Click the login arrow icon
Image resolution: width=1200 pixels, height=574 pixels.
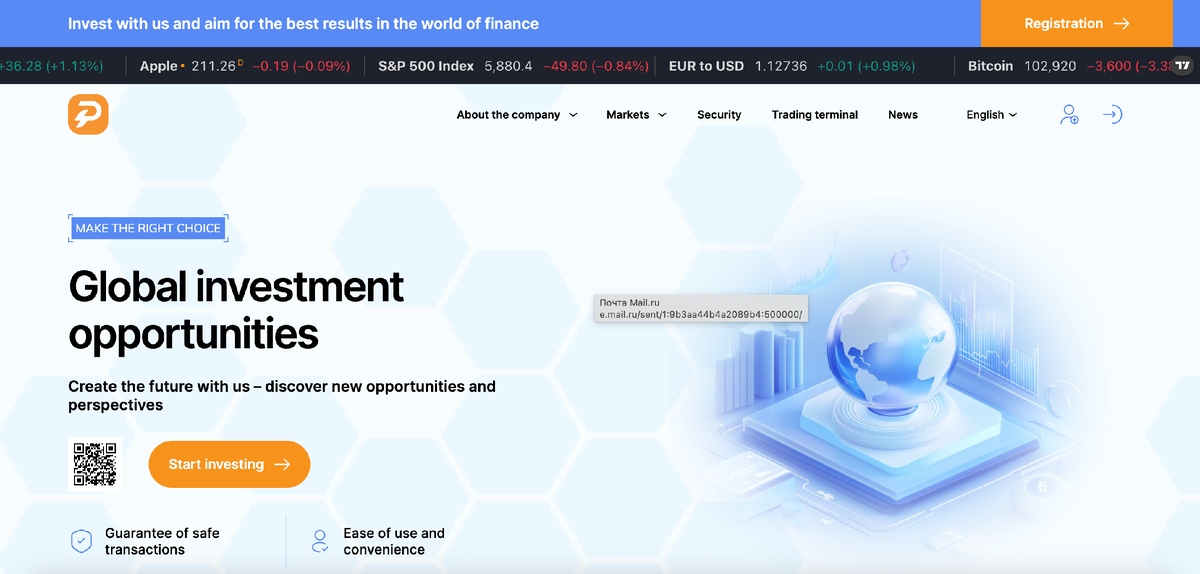(1112, 115)
